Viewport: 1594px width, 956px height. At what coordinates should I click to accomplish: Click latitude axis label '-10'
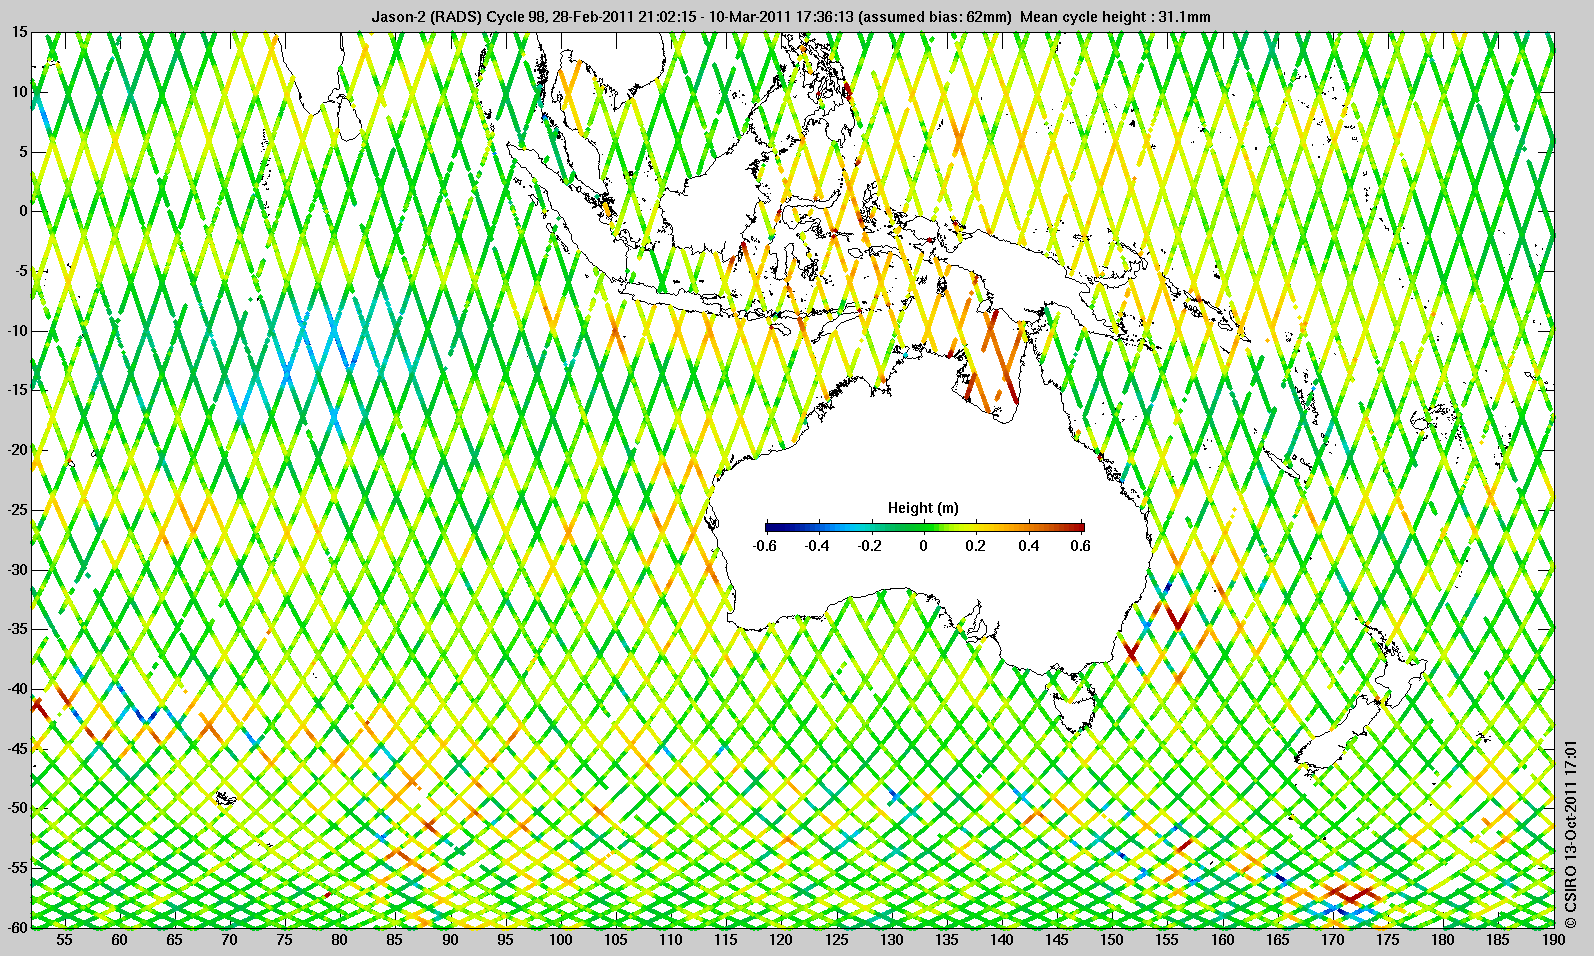click(x=18, y=331)
